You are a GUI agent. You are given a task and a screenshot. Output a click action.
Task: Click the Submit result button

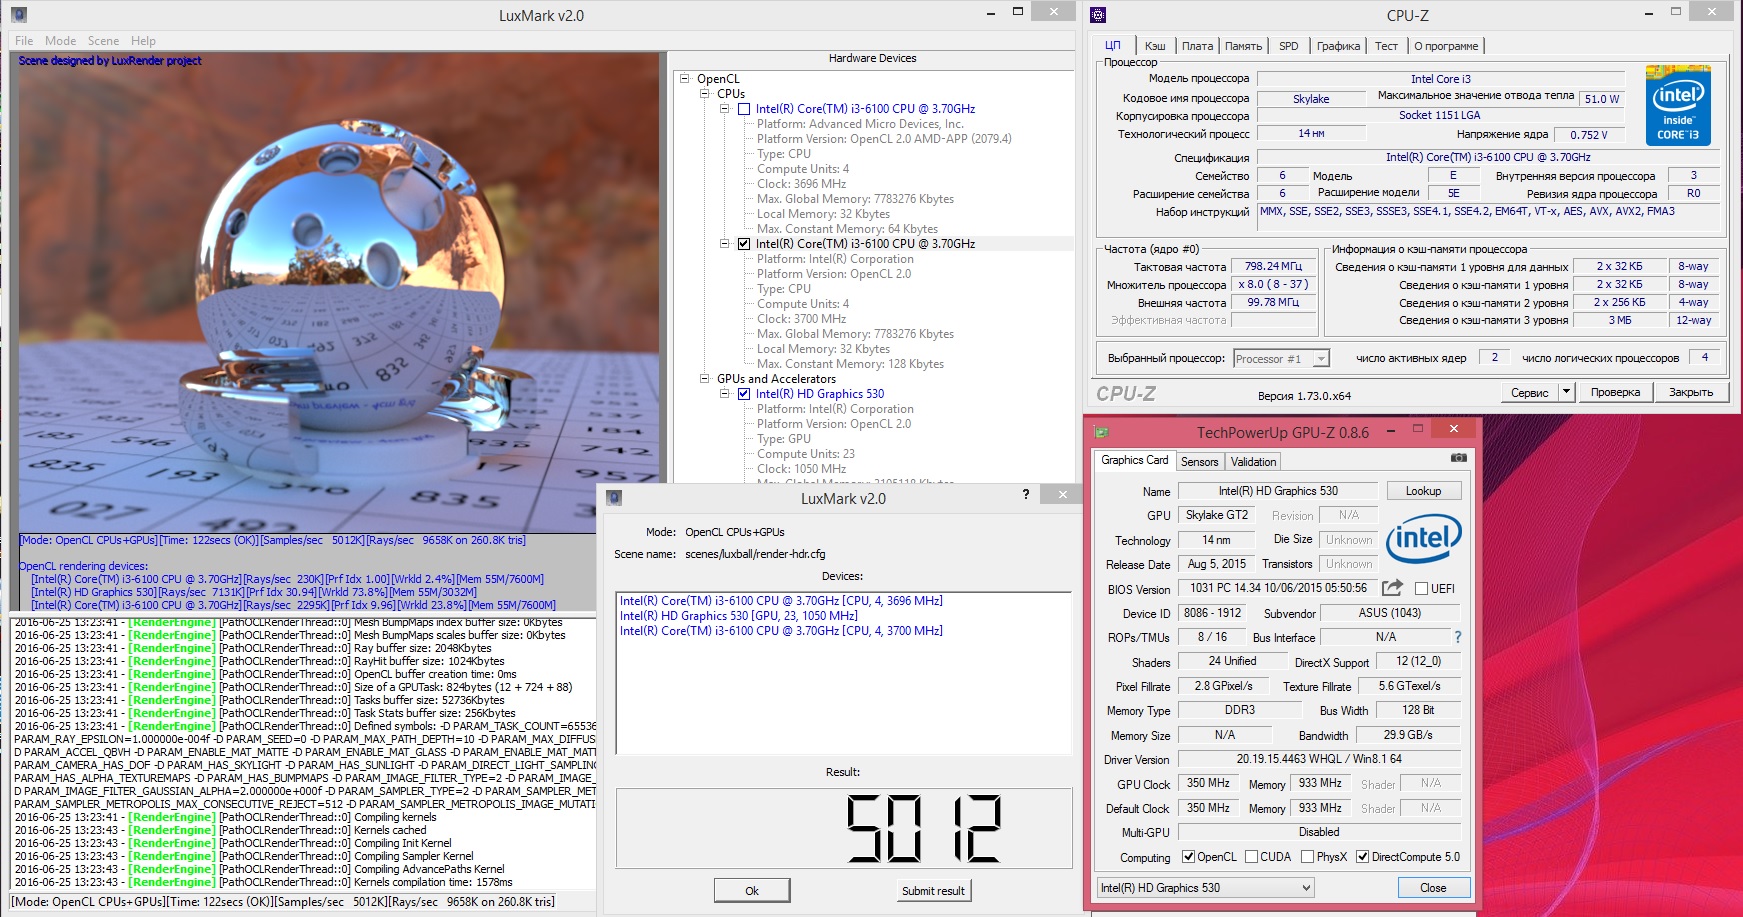pos(933,891)
